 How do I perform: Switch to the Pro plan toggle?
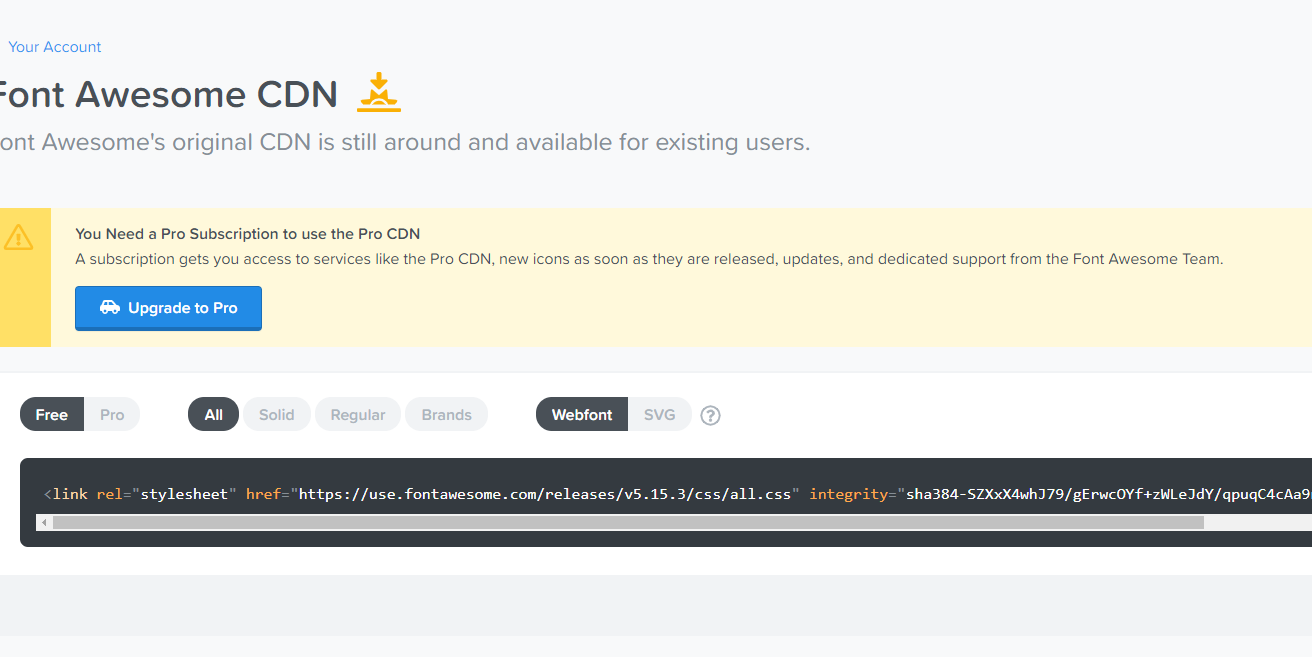pos(112,415)
